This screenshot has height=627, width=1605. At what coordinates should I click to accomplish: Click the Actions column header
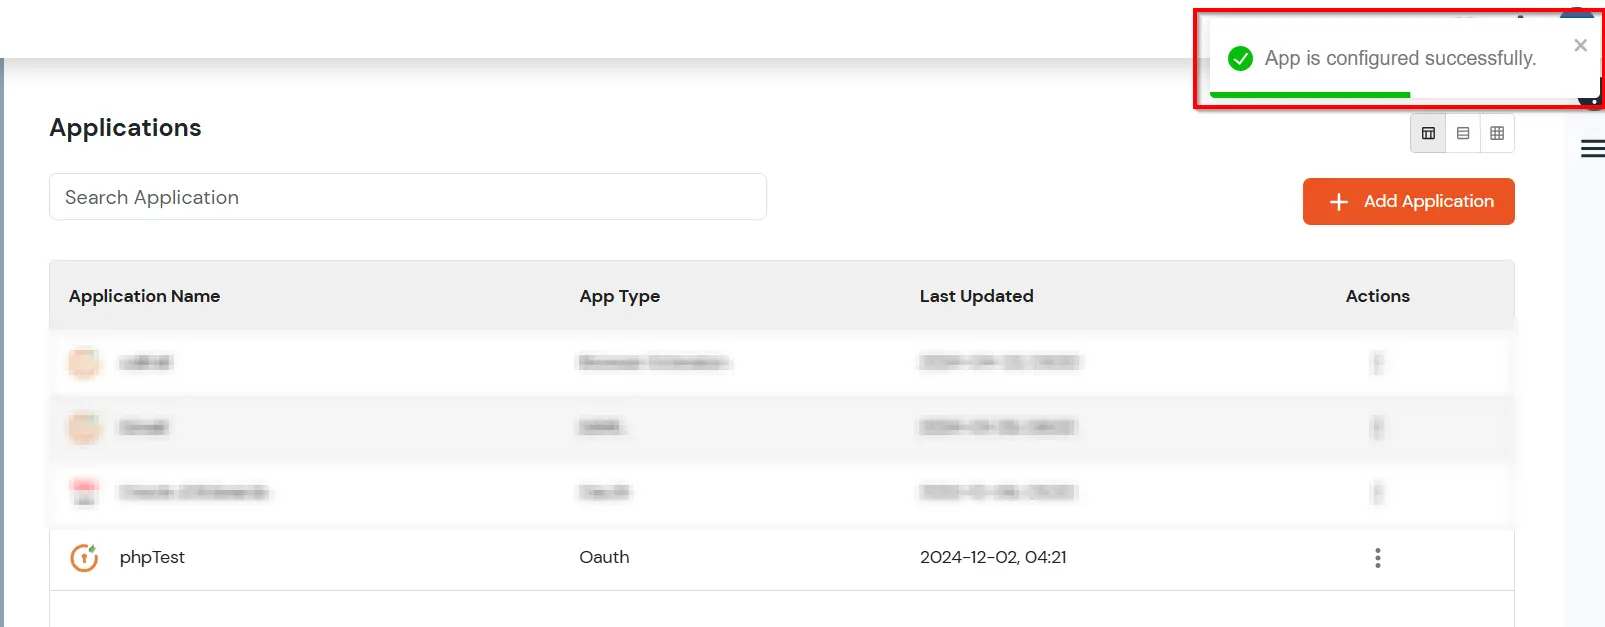pyautogui.click(x=1377, y=296)
